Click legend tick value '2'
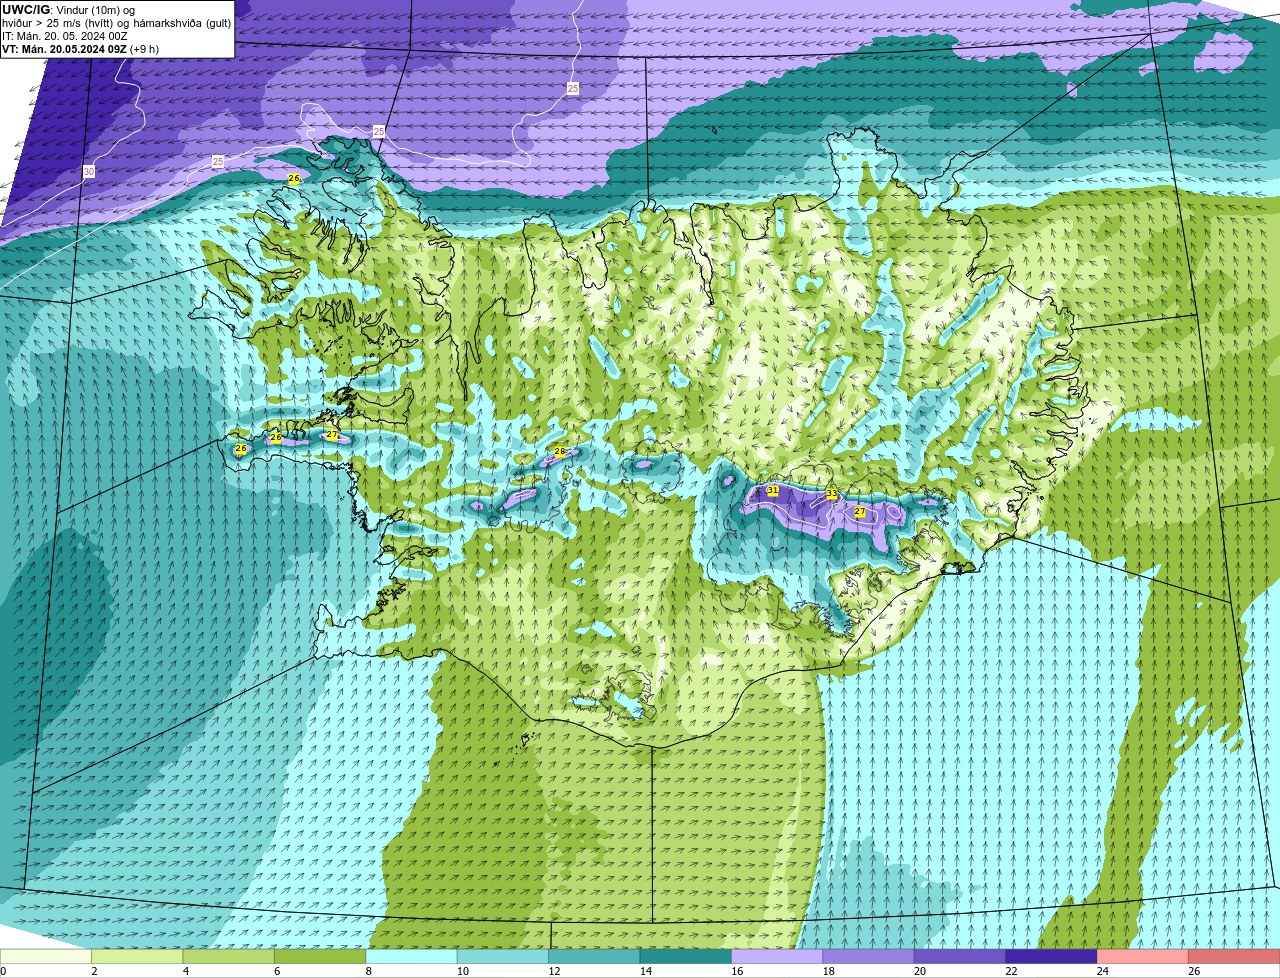Screen dimensions: 1280x978 coord(94,971)
